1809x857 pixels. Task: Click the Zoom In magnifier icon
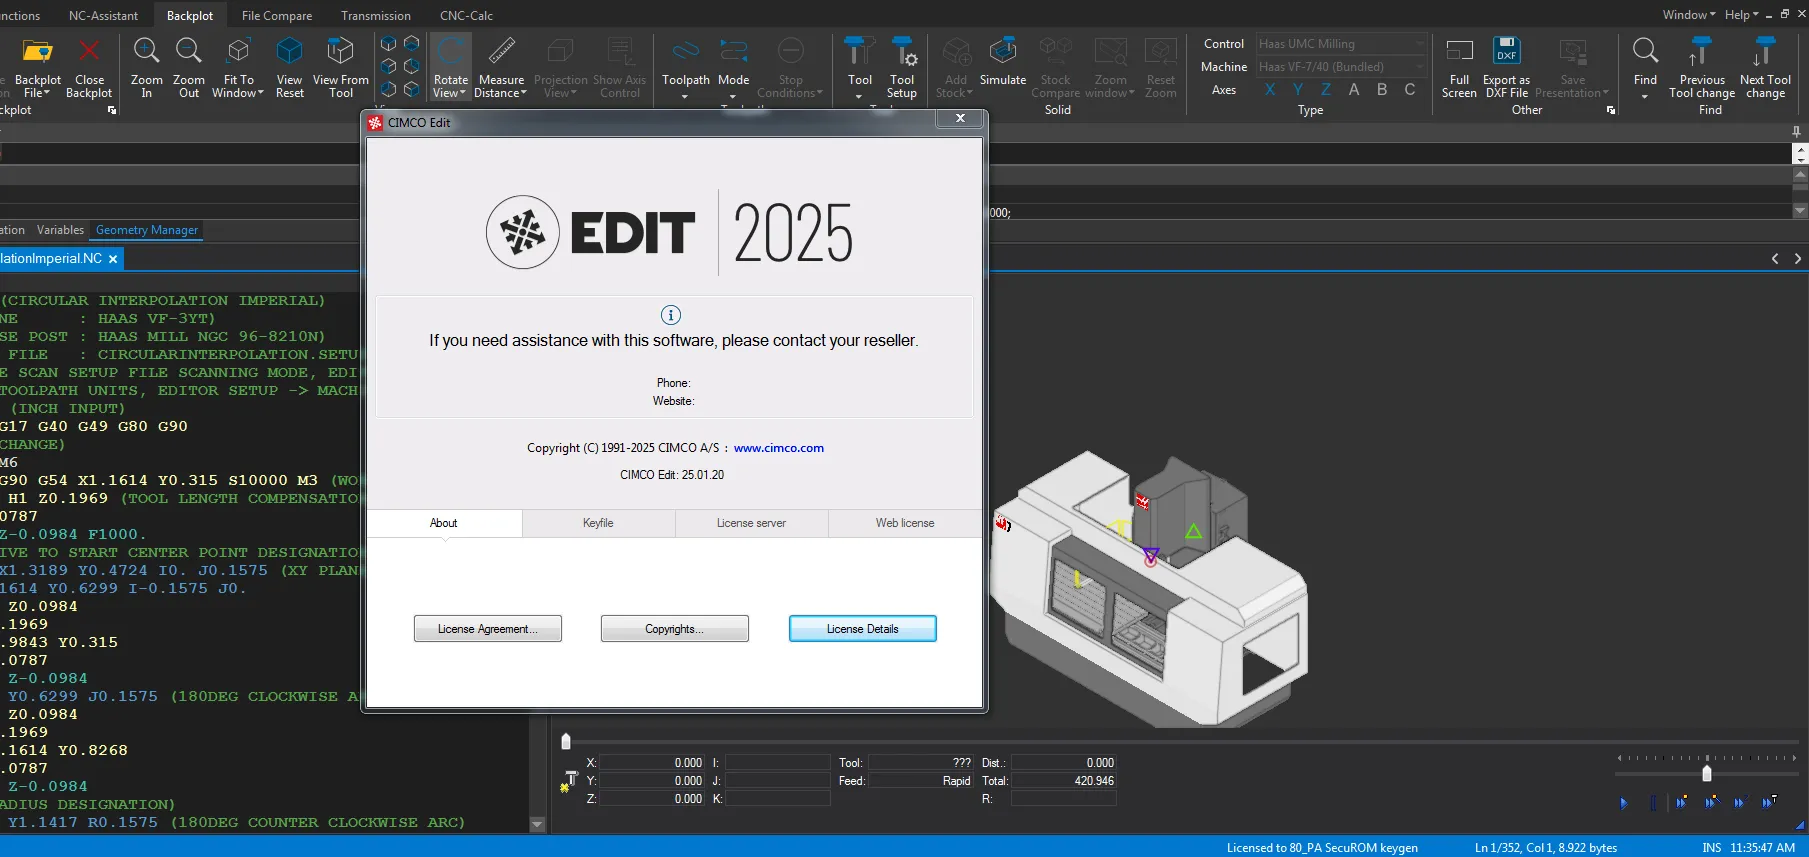coord(146,51)
